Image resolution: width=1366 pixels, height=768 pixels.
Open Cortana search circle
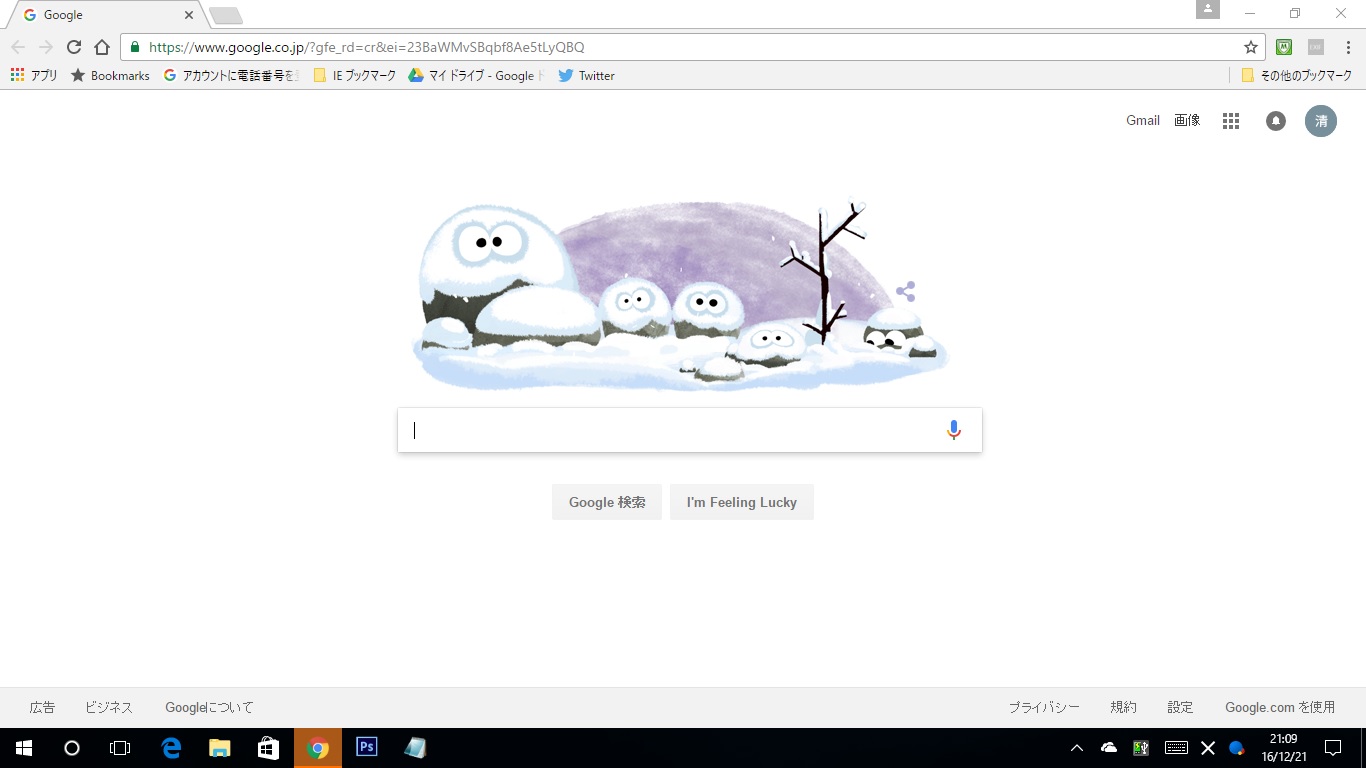(72, 748)
